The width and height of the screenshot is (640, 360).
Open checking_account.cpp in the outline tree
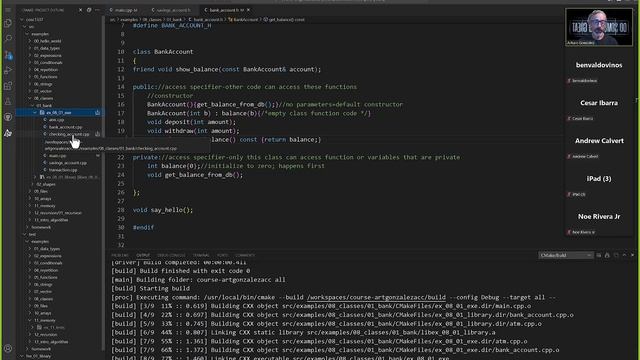[x=69, y=134]
